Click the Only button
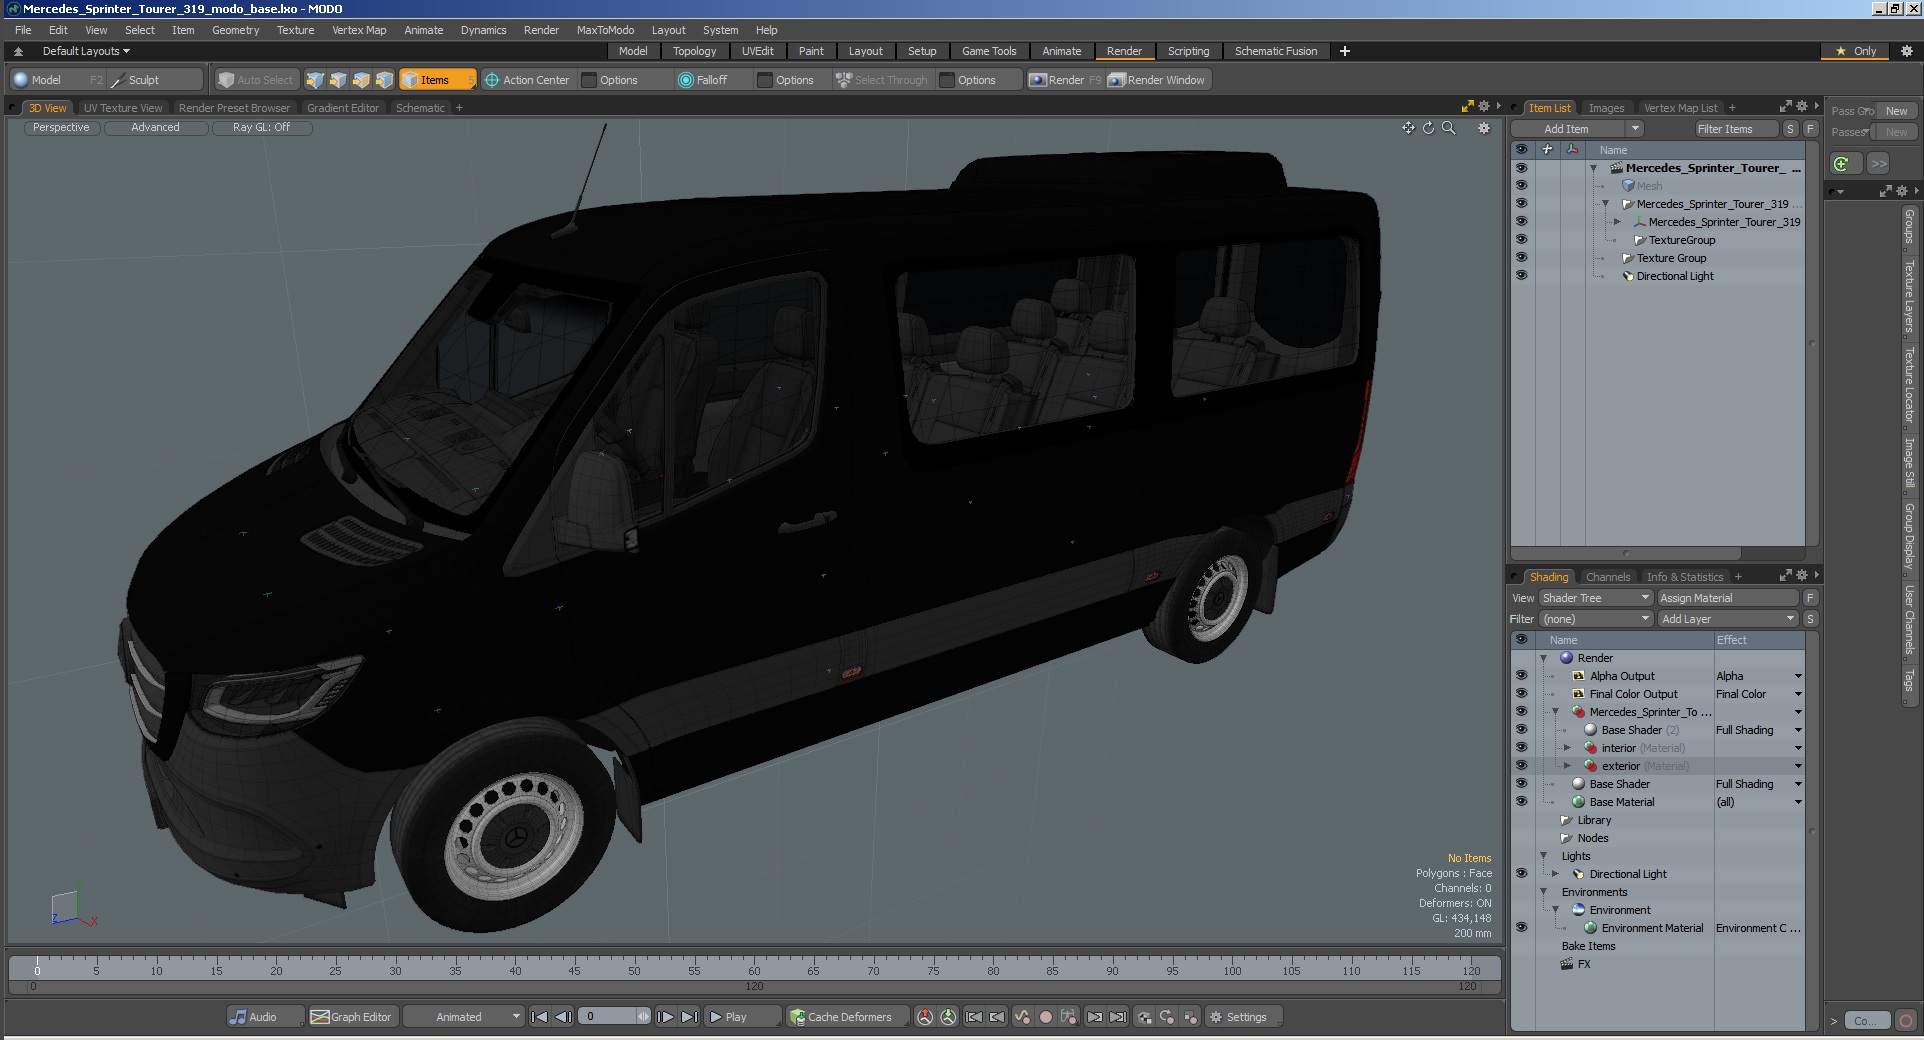 click(x=1857, y=51)
